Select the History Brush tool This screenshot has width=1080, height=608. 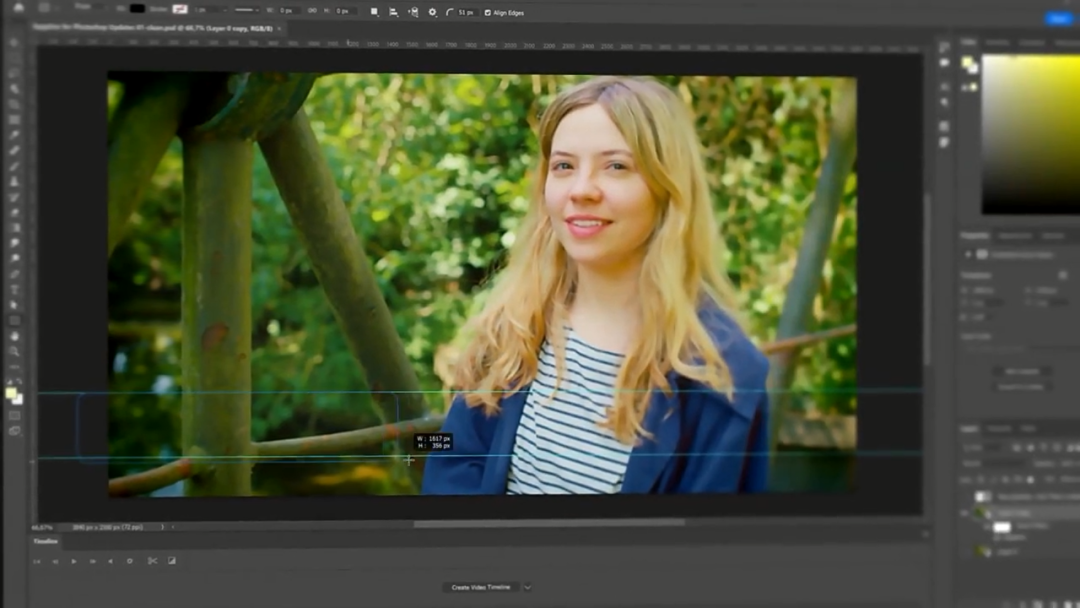(x=14, y=197)
